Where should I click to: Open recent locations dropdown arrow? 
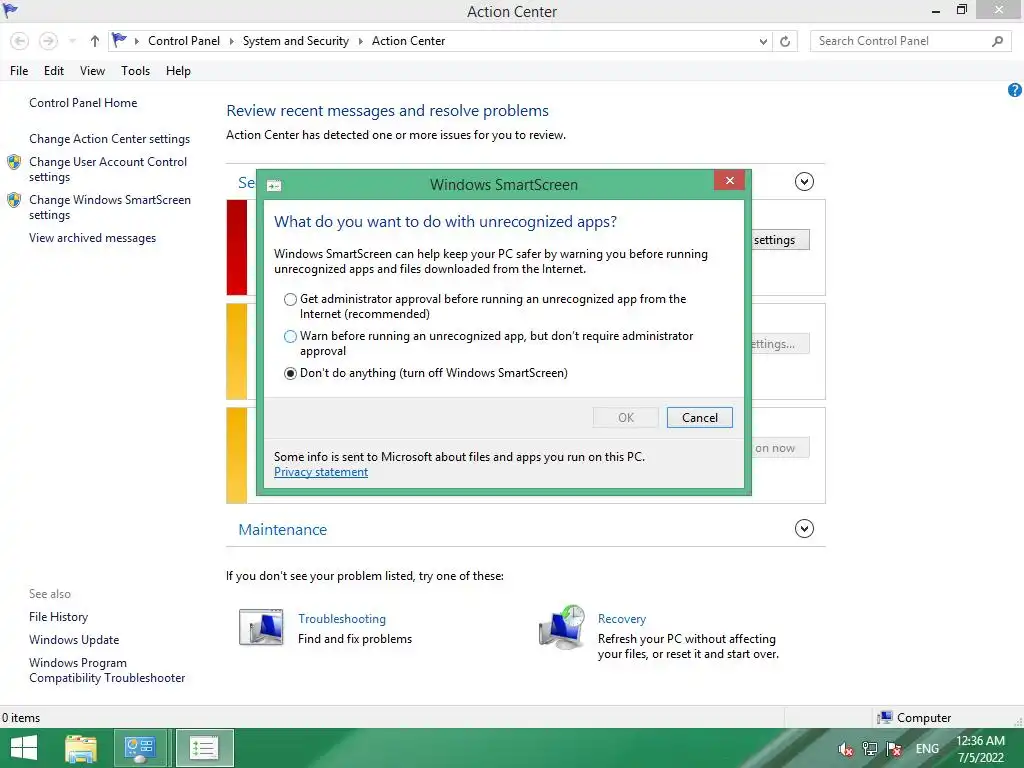point(72,41)
